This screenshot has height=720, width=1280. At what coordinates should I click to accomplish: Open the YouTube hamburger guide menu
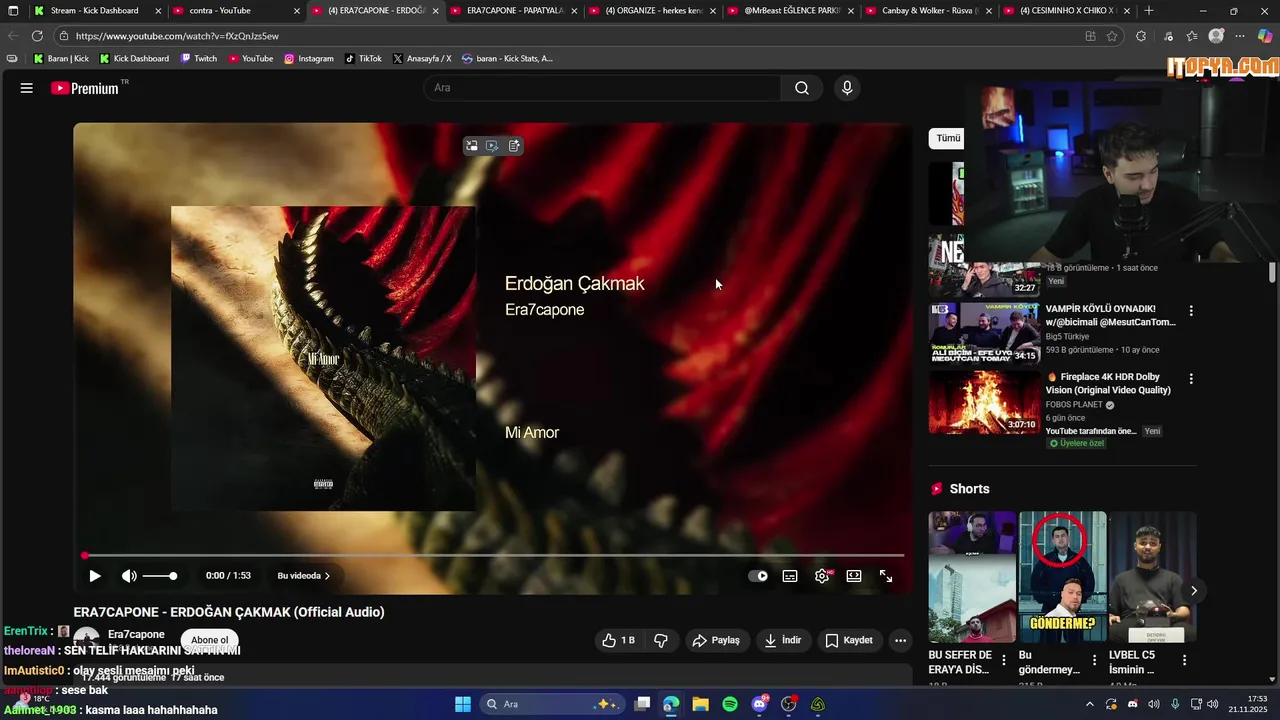(27, 88)
